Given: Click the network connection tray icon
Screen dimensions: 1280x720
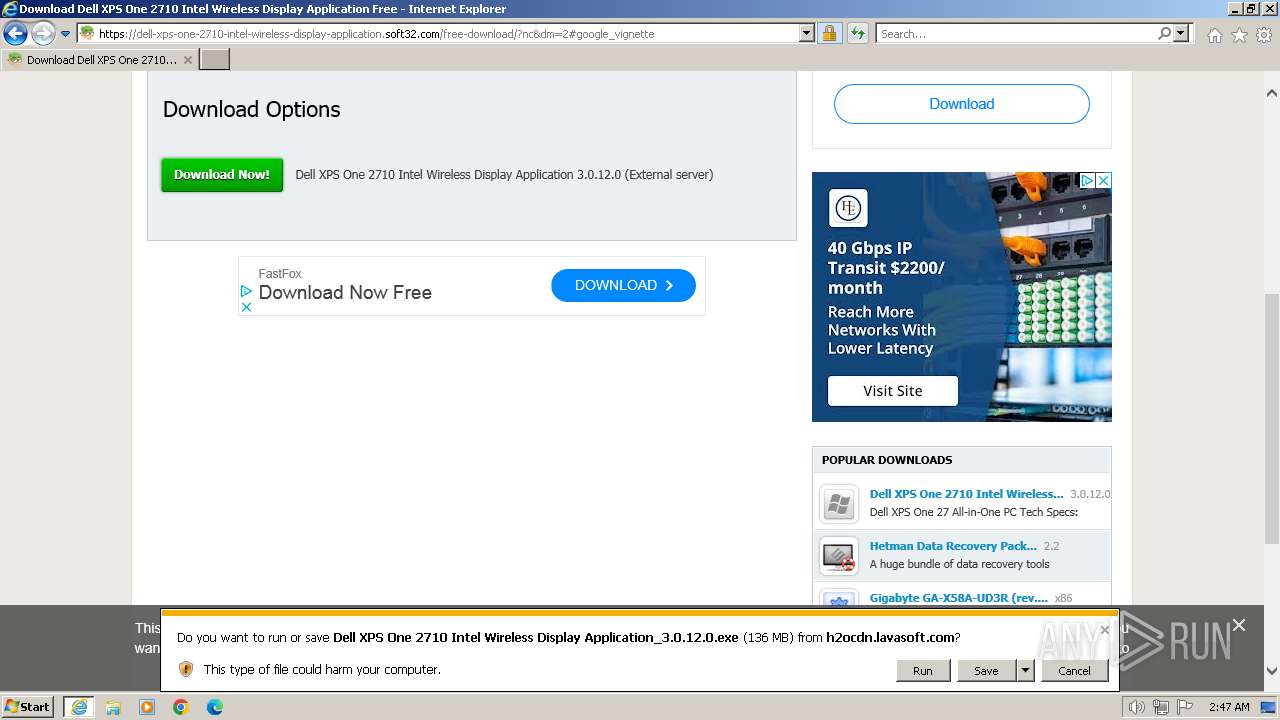Looking at the screenshot, I should (1160, 707).
